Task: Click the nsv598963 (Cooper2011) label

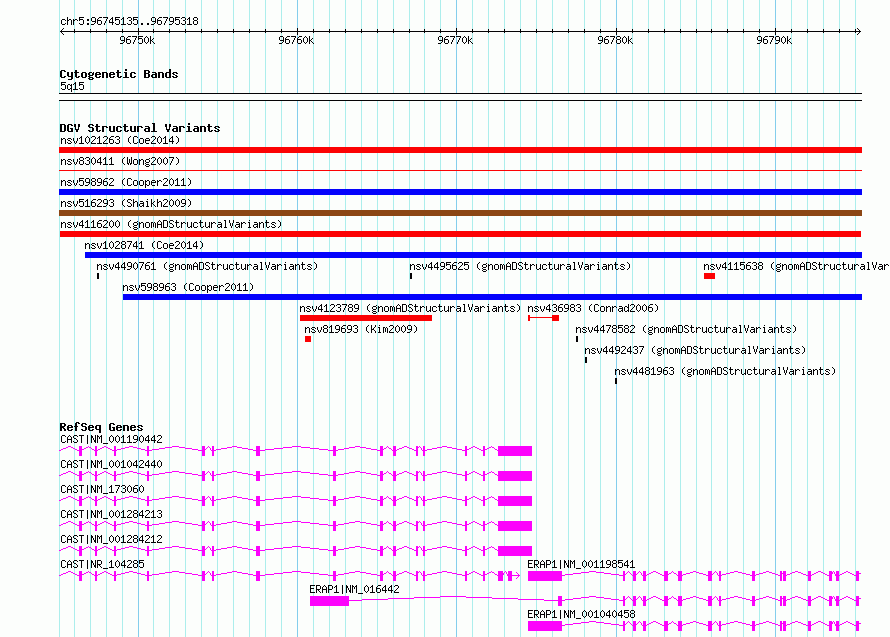Action: (x=188, y=287)
